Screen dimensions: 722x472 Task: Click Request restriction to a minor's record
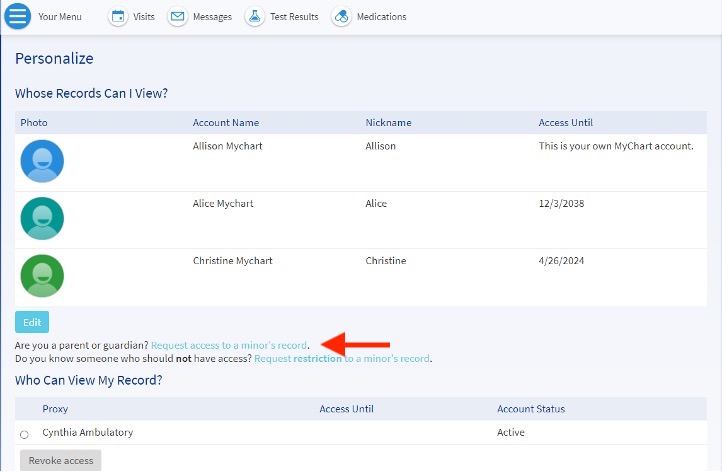tap(342, 358)
